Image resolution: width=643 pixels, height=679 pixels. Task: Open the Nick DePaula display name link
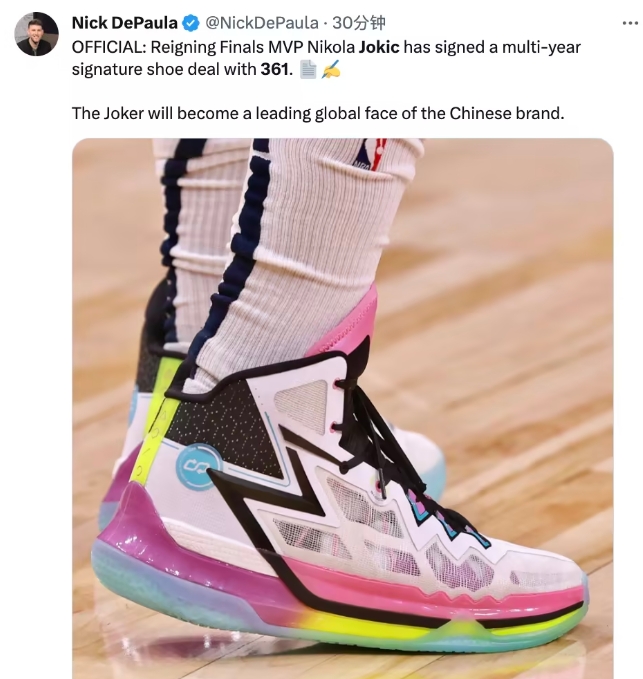(x=124, y=23)
